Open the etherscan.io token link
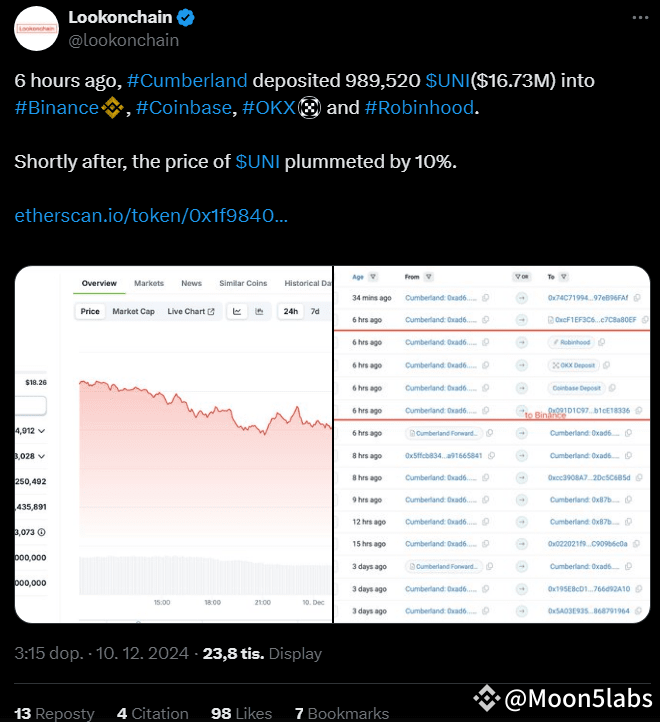 click(151, 216)
